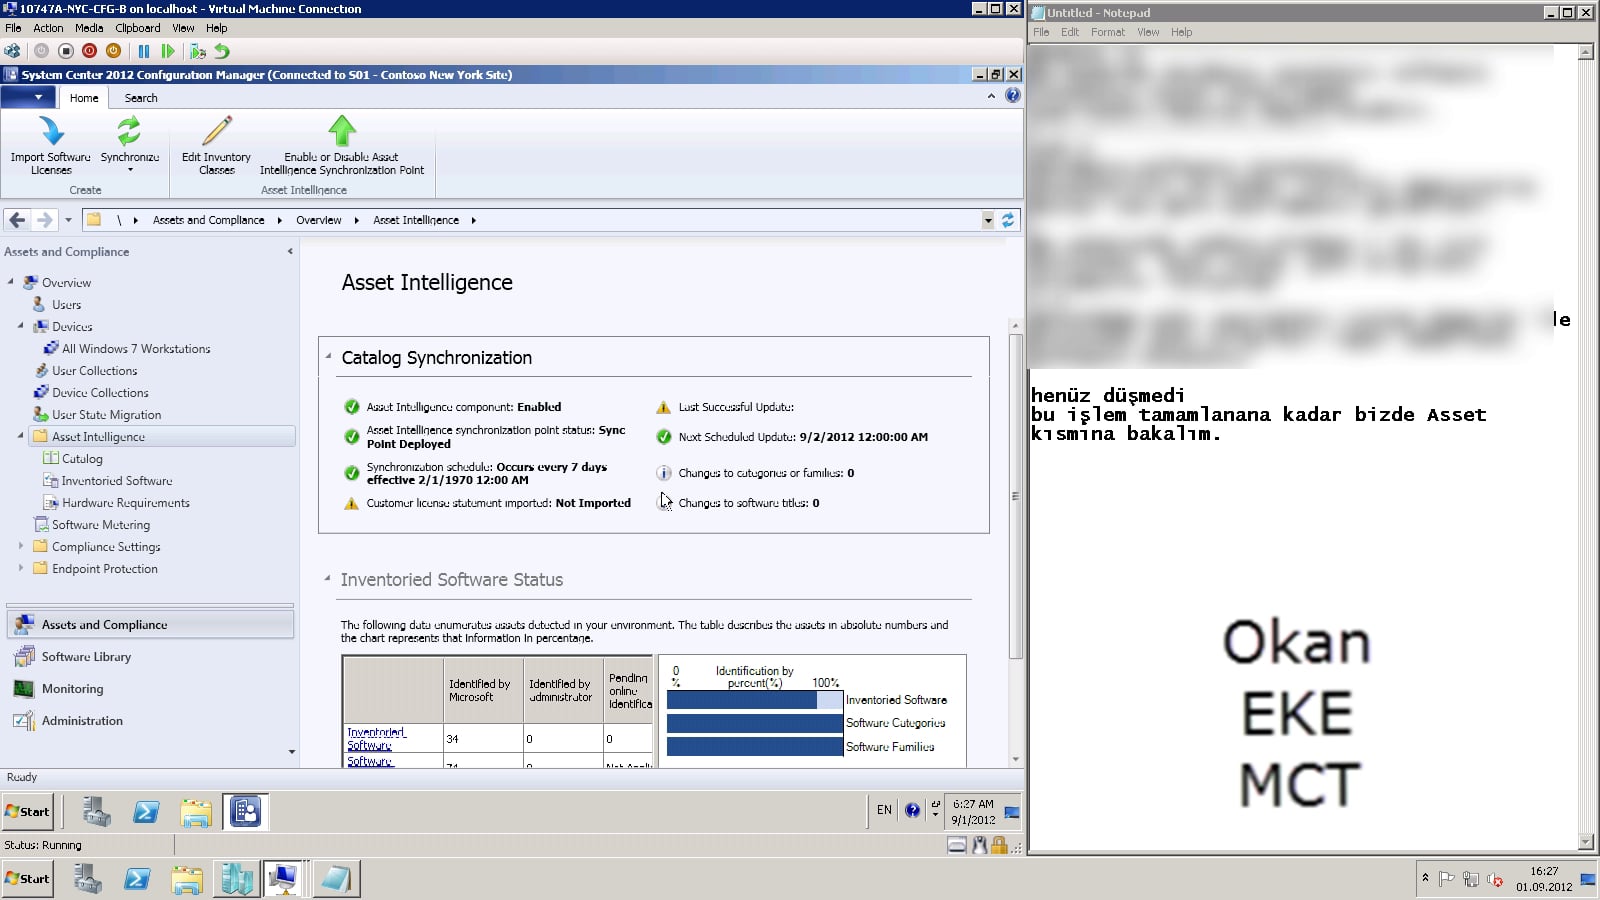Viewport: 1600px width, 900px height.
Task: Click VM toolbar Shut Down red icon
Action: [90, 51]
